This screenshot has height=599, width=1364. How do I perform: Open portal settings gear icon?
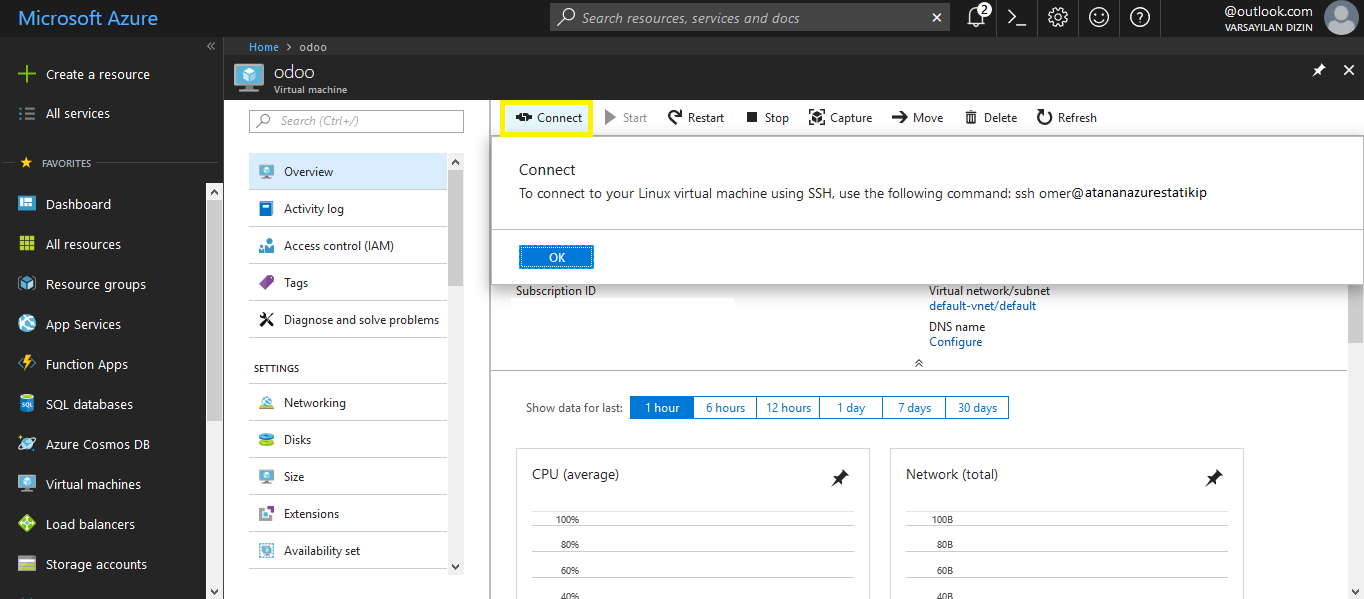(x=1058, y=17)
